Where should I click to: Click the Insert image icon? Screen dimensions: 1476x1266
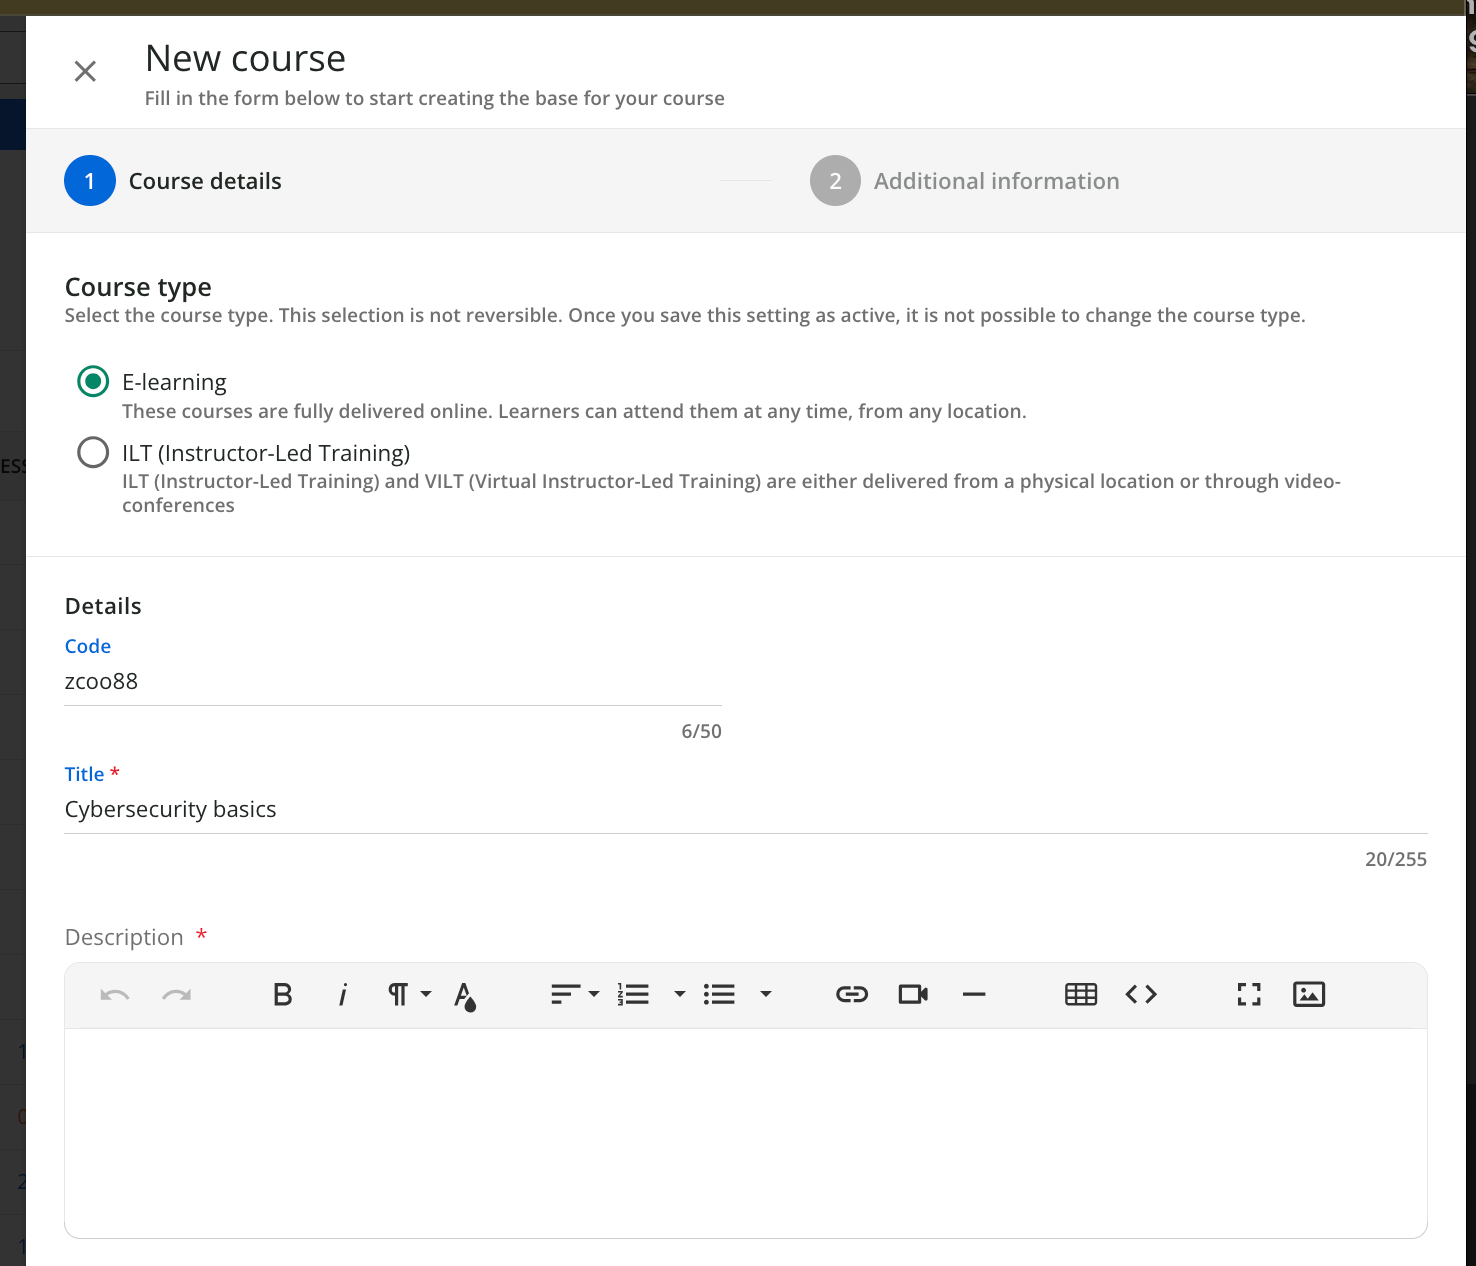[x=1308, y=994]
